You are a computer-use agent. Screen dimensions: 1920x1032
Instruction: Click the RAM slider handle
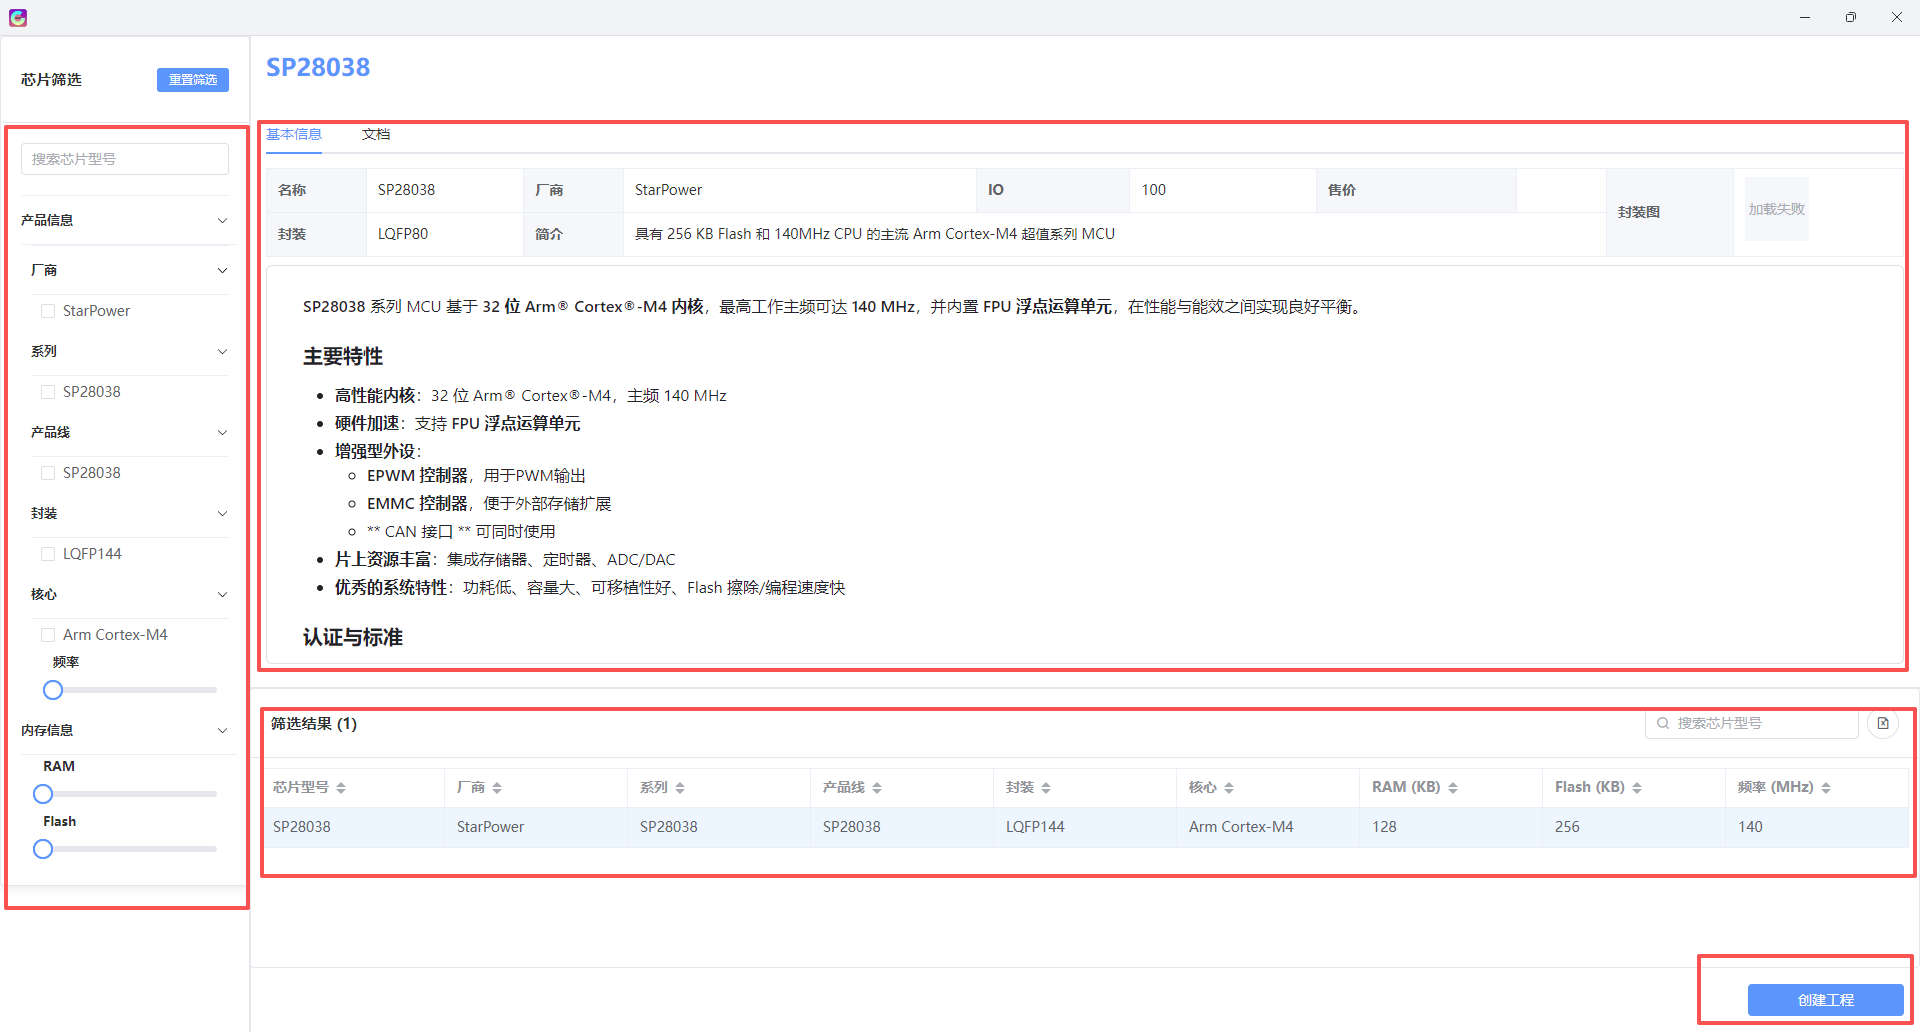(x=43, y=794)
